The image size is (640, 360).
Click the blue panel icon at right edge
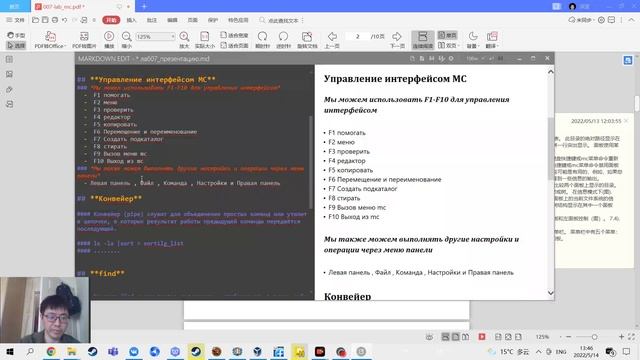[628, 60]
